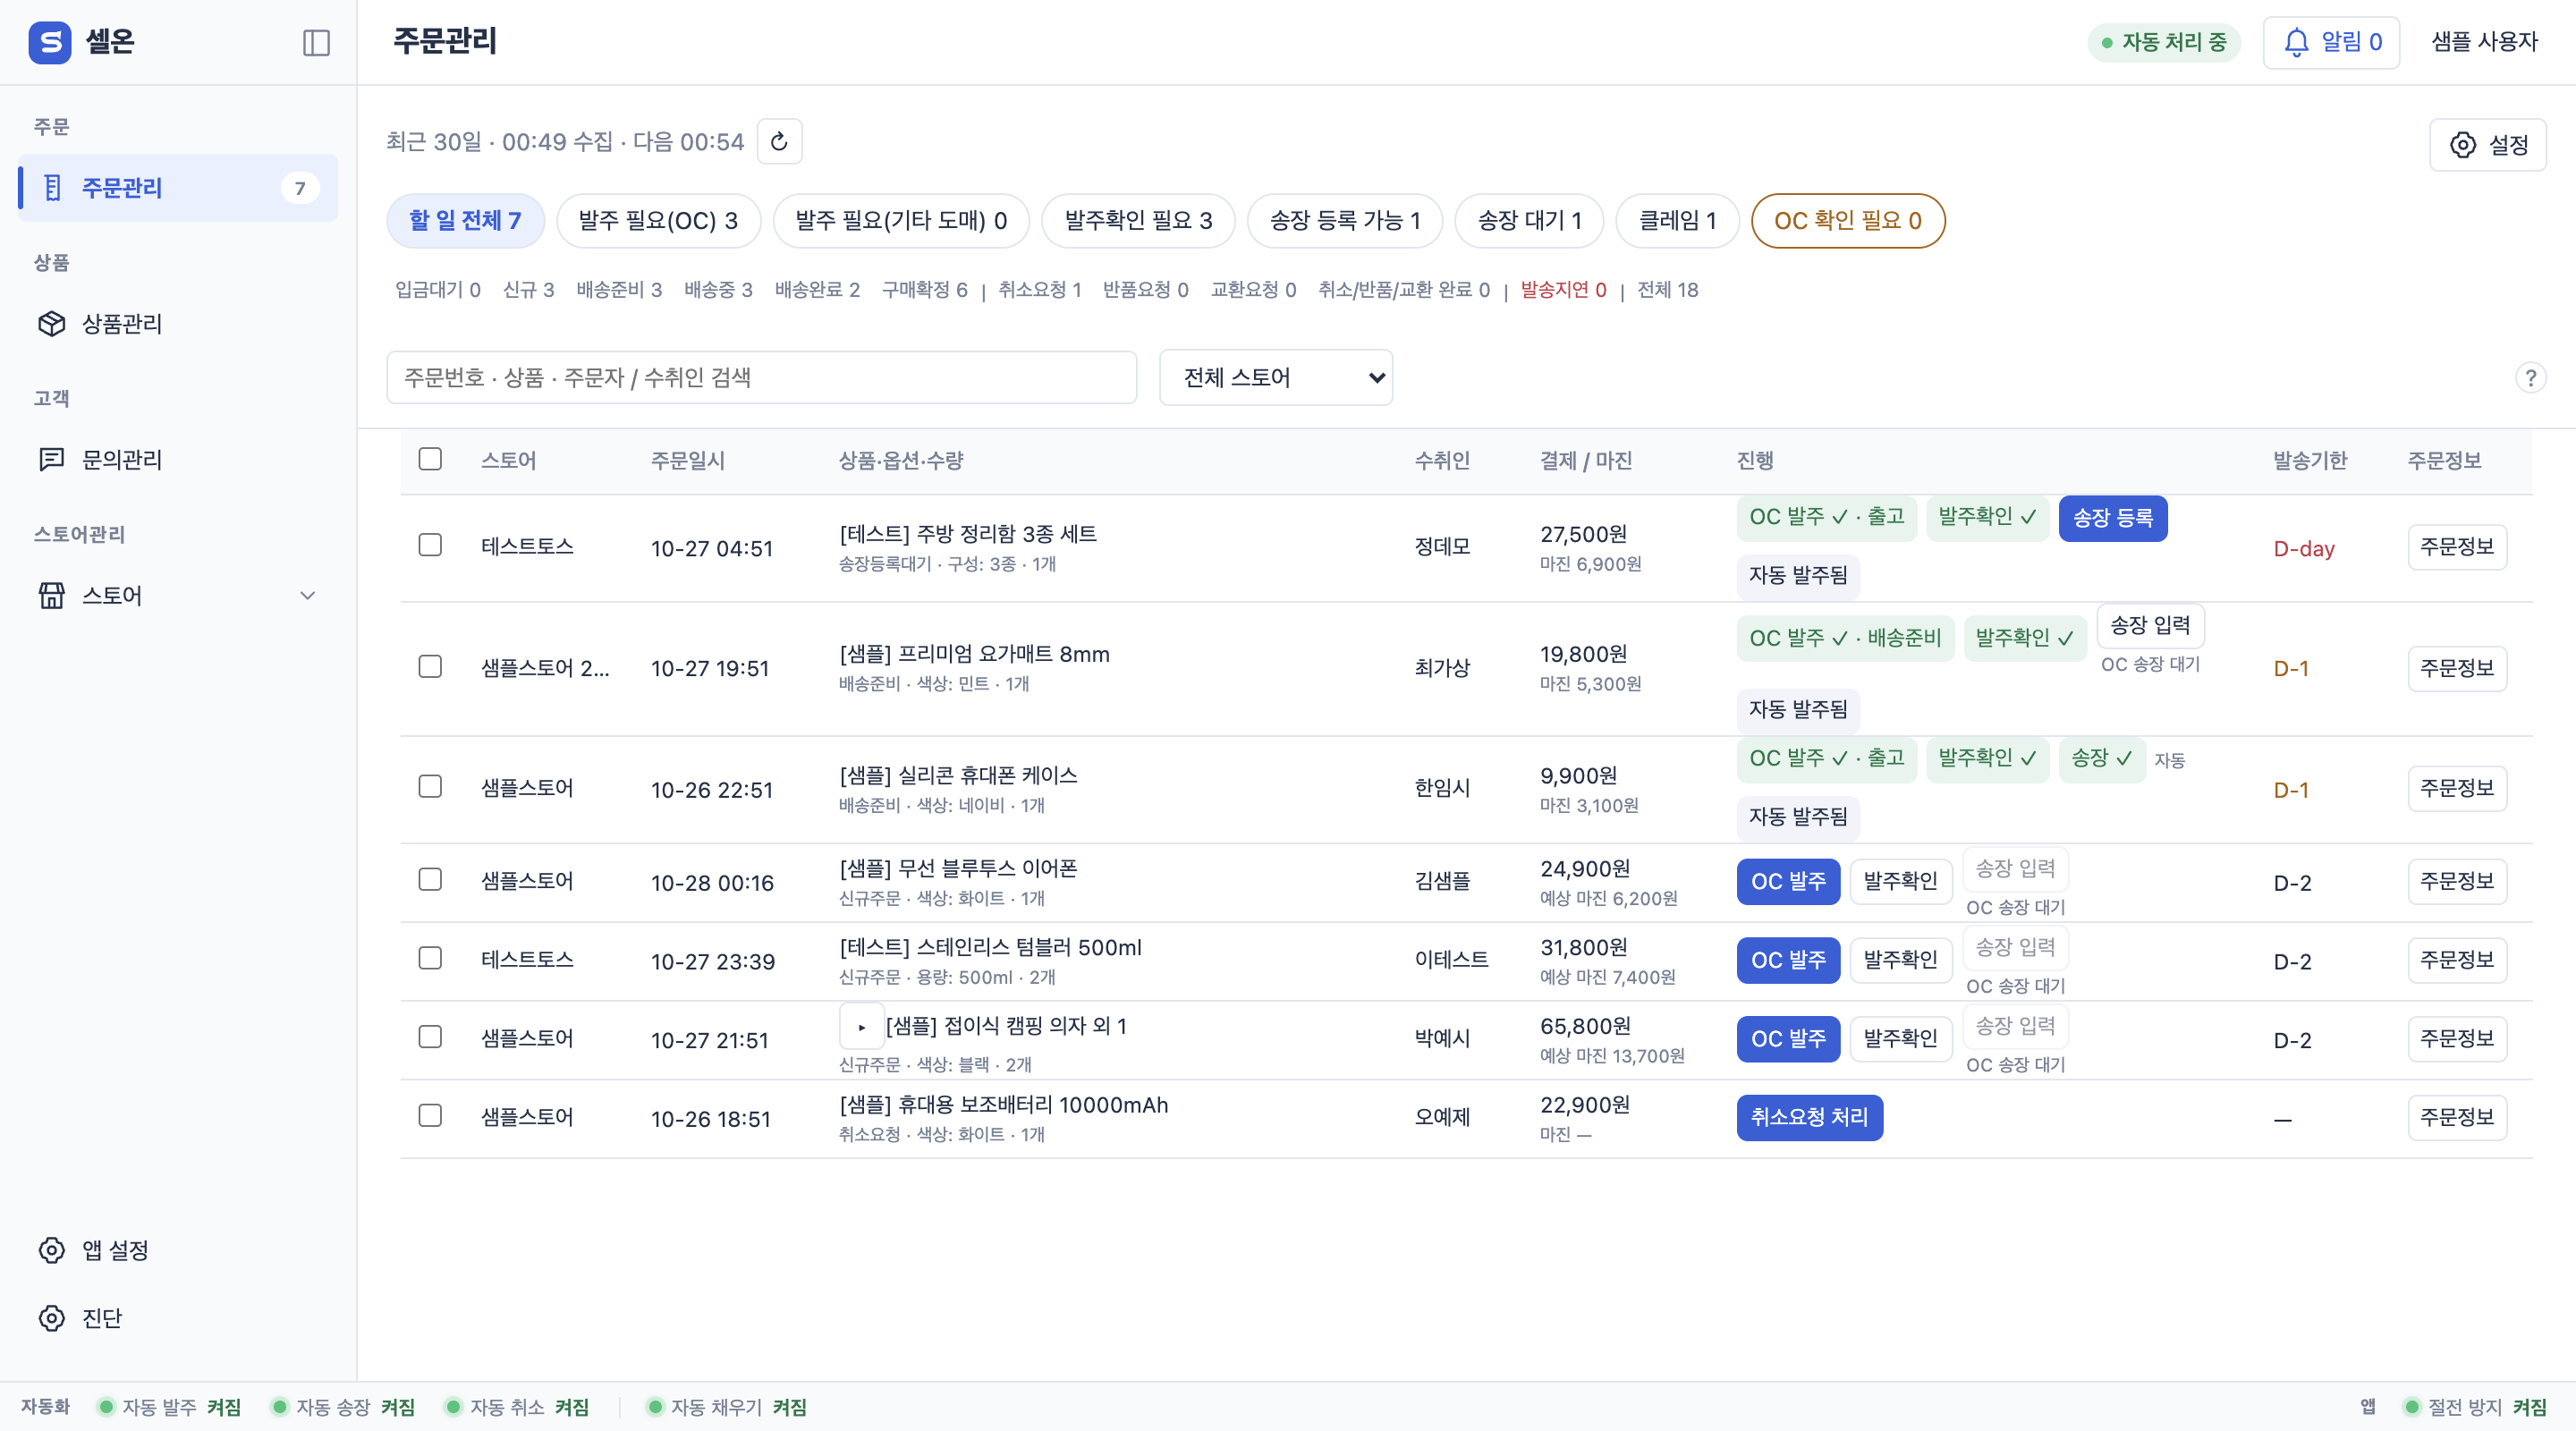Check the 프리미엄 요가매트 8mm order row
2576x1431 pixels.
(x=430, y=666)
